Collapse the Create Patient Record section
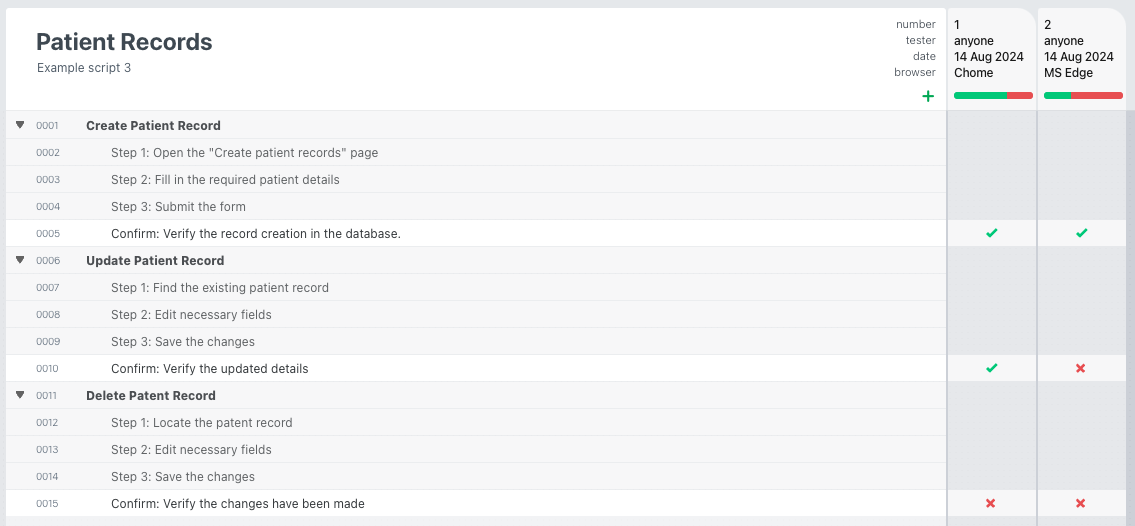Image resolution: width=1135 pixels, height=526 pixels. coord(20,125)
